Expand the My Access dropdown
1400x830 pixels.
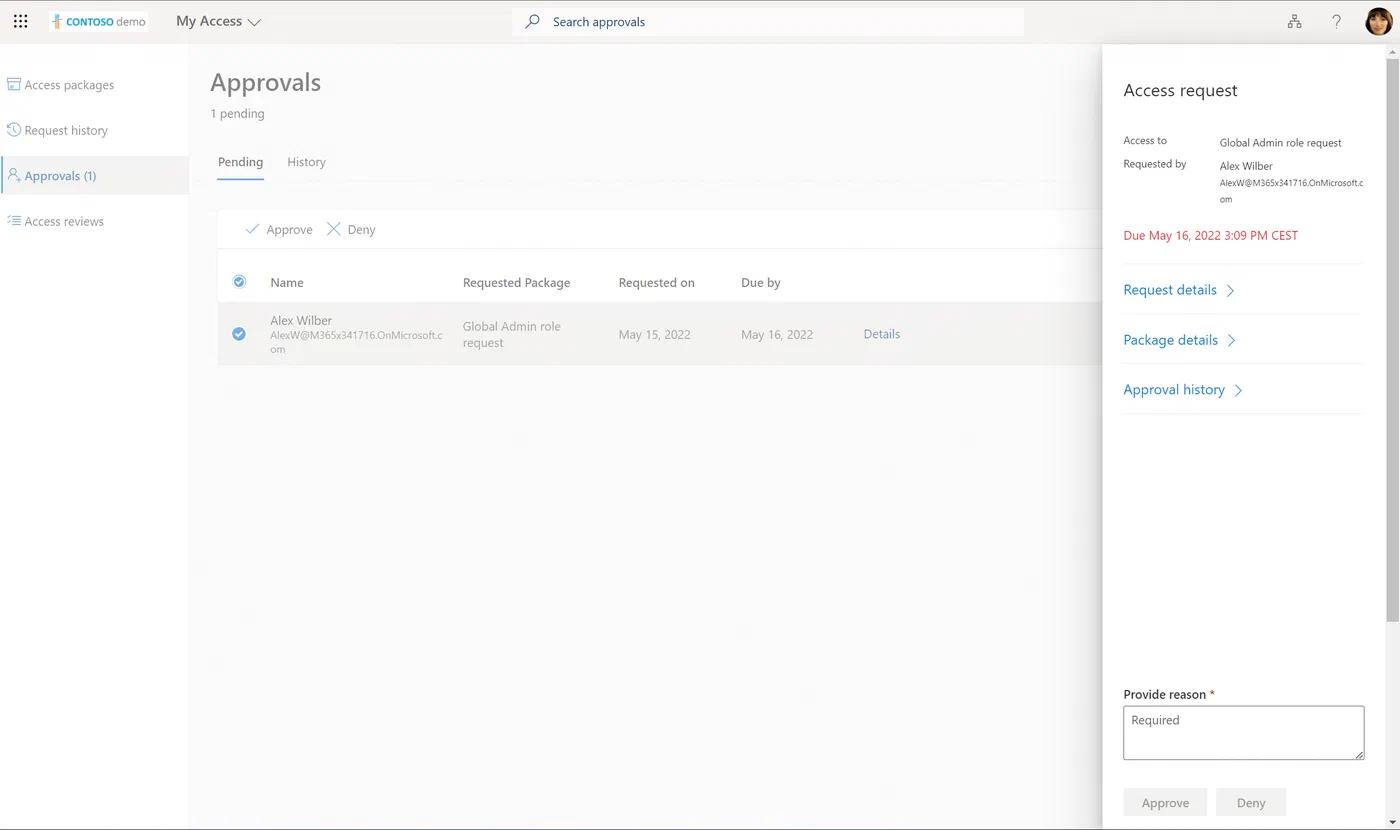click(x=218, y=21)
